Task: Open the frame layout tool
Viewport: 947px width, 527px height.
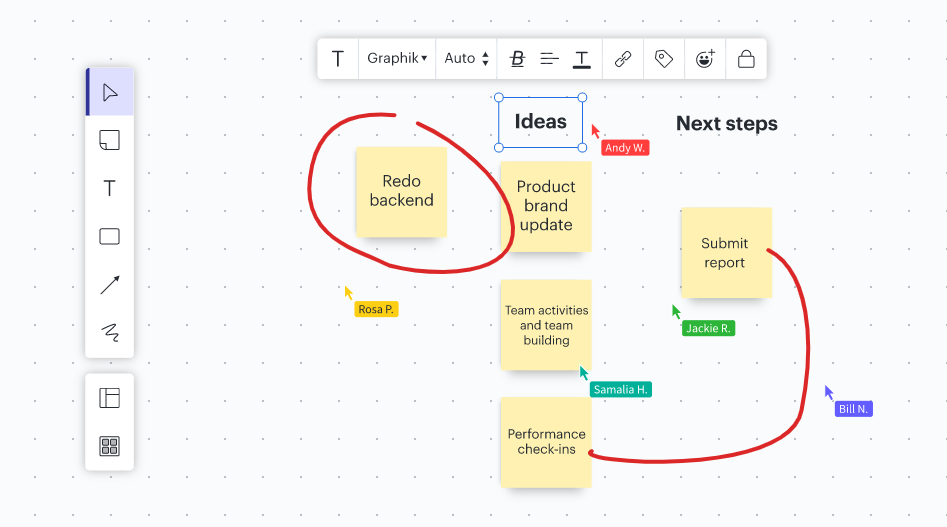Action: pyautogui.click(x=109, y=398)
